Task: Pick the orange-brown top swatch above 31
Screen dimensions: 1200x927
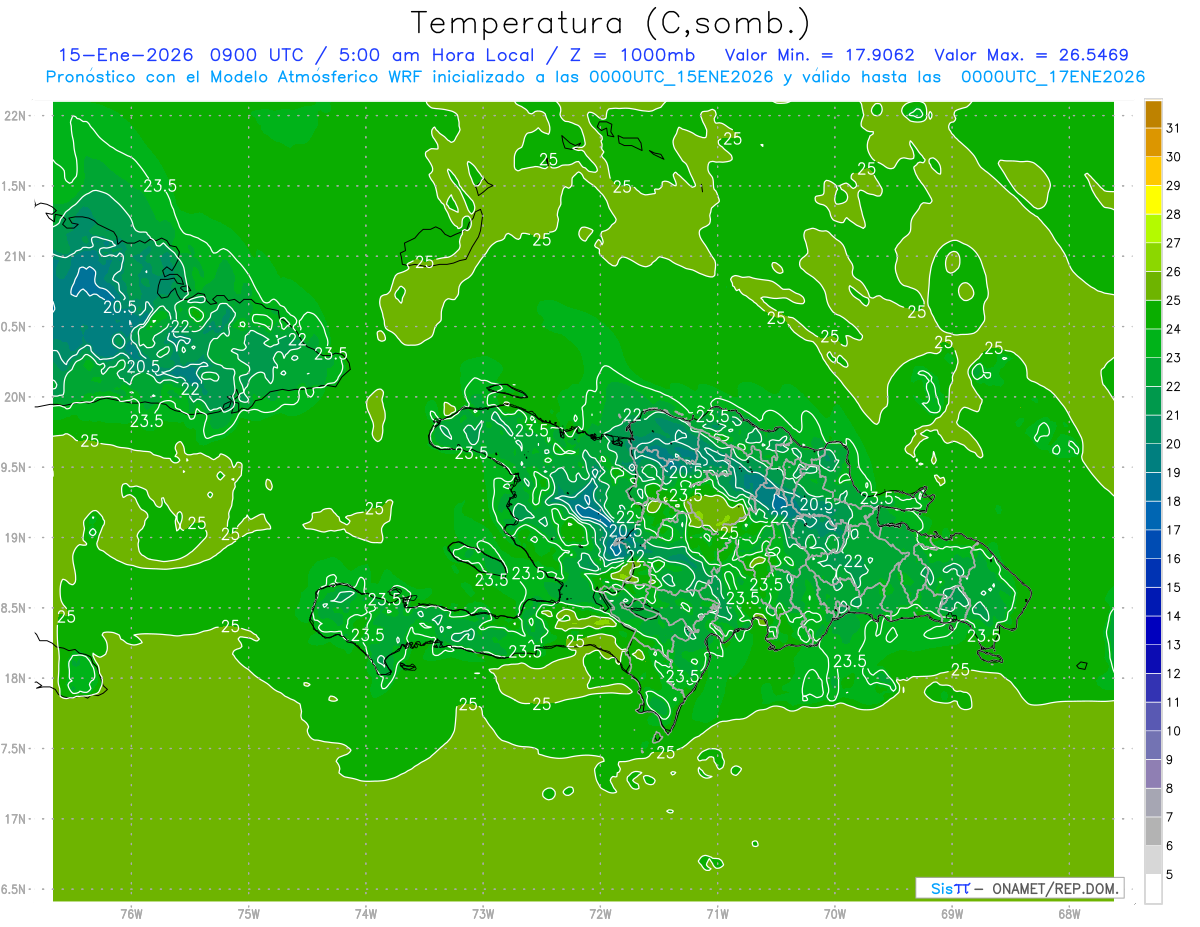Action: (1153, 115)
